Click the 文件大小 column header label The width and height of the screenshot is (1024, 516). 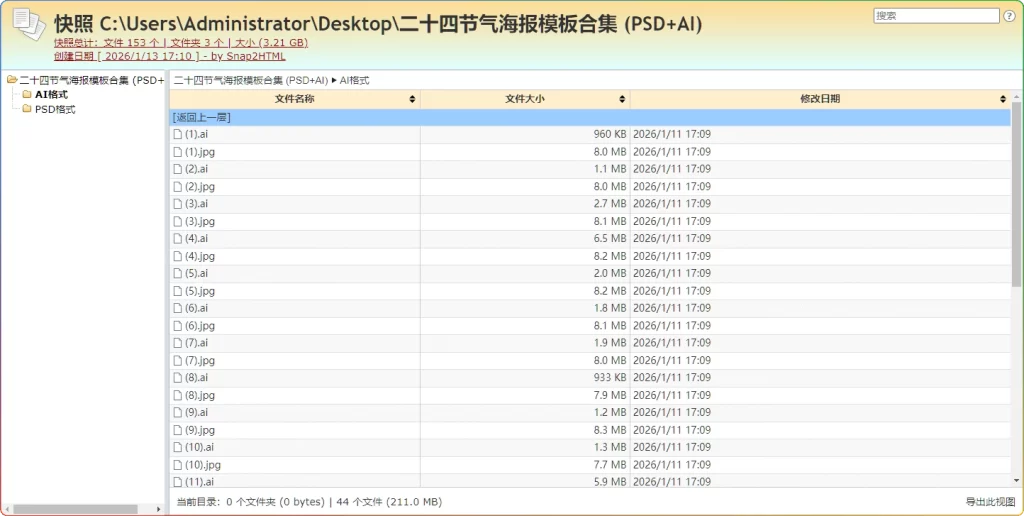pyautogui.click(x=525, y=99)
